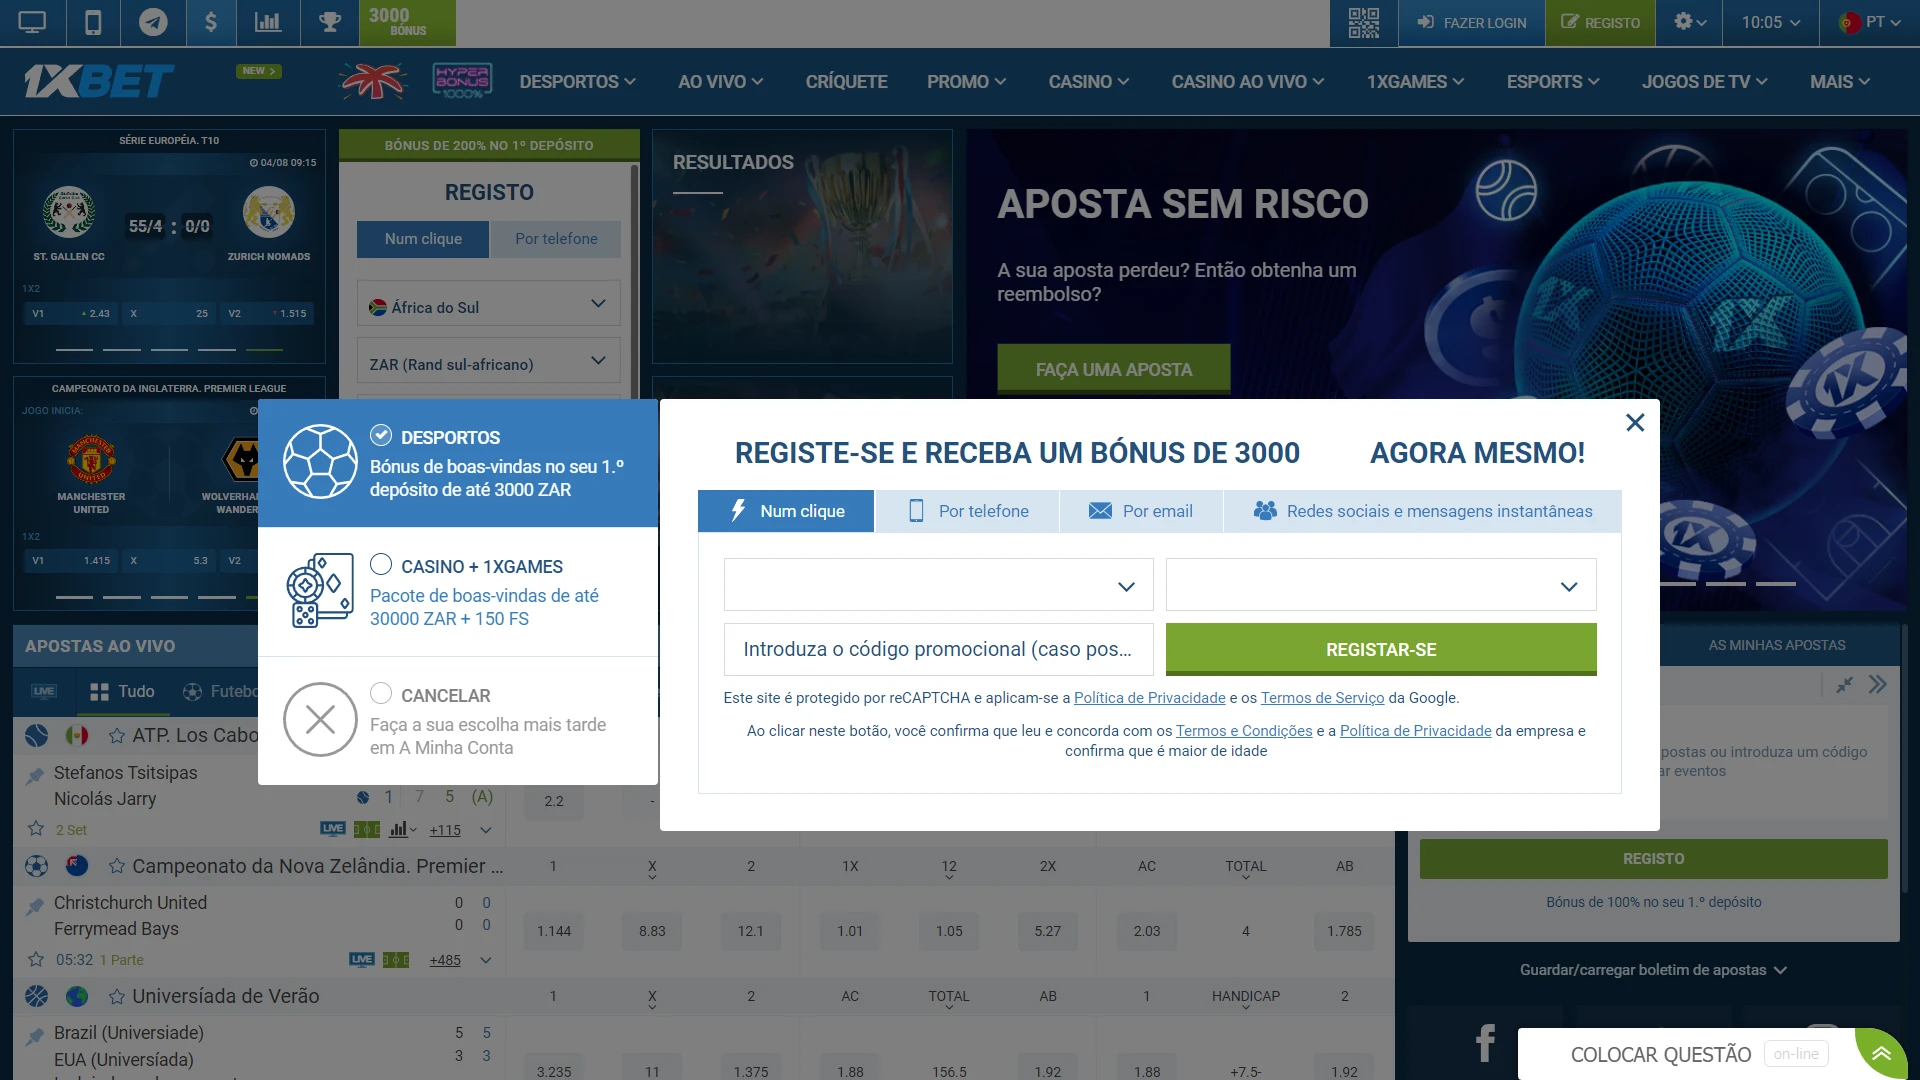Click the Facebook icon in footer area

click(x=1485, y=1043)
